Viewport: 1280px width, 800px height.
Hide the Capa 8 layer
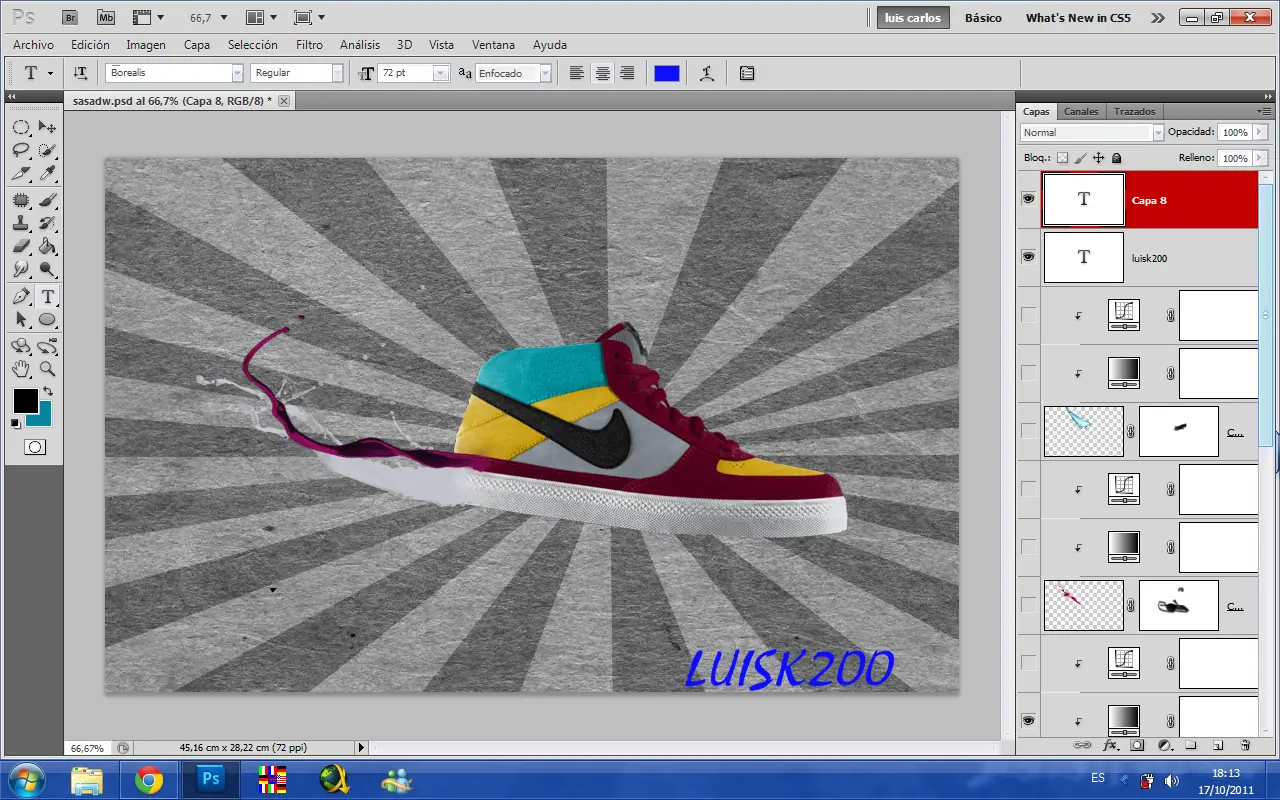[x=1028, y=199]
